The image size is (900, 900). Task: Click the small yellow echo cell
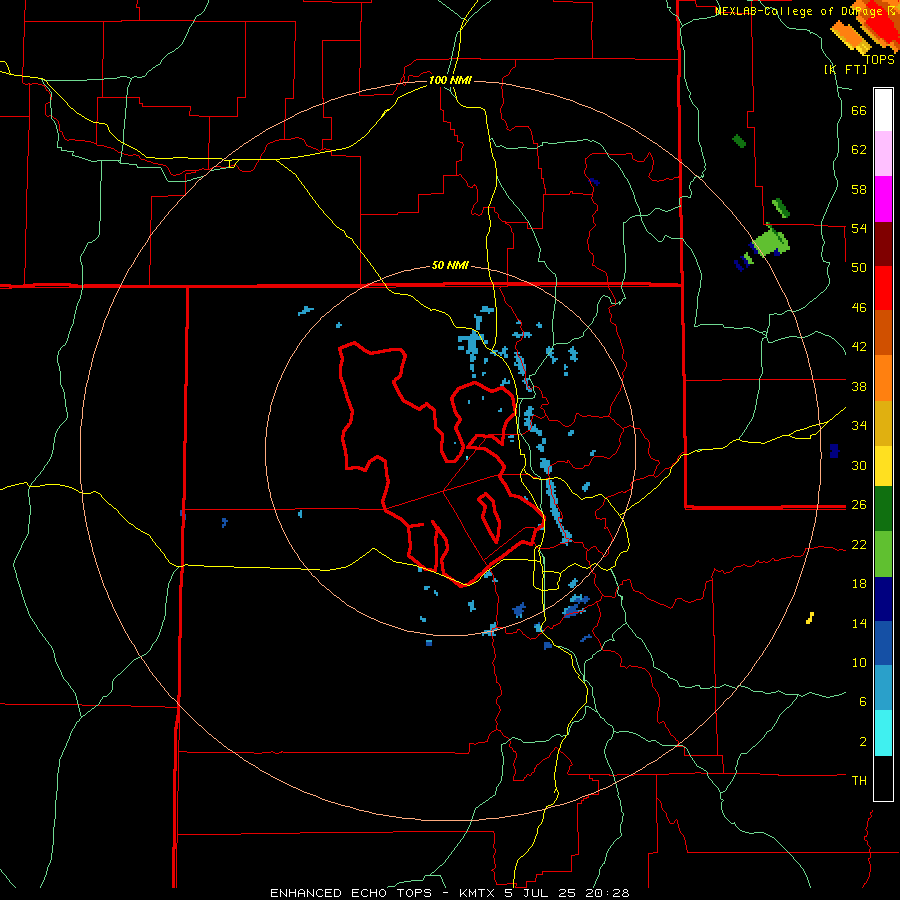click(810, 618)
